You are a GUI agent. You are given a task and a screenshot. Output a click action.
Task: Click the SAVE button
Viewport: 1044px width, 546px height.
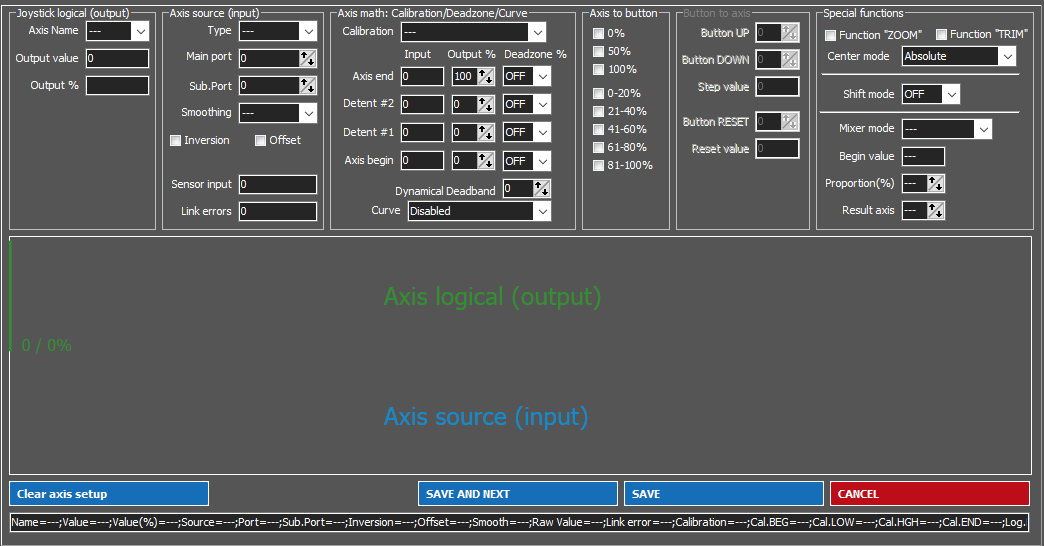[724, 494]
